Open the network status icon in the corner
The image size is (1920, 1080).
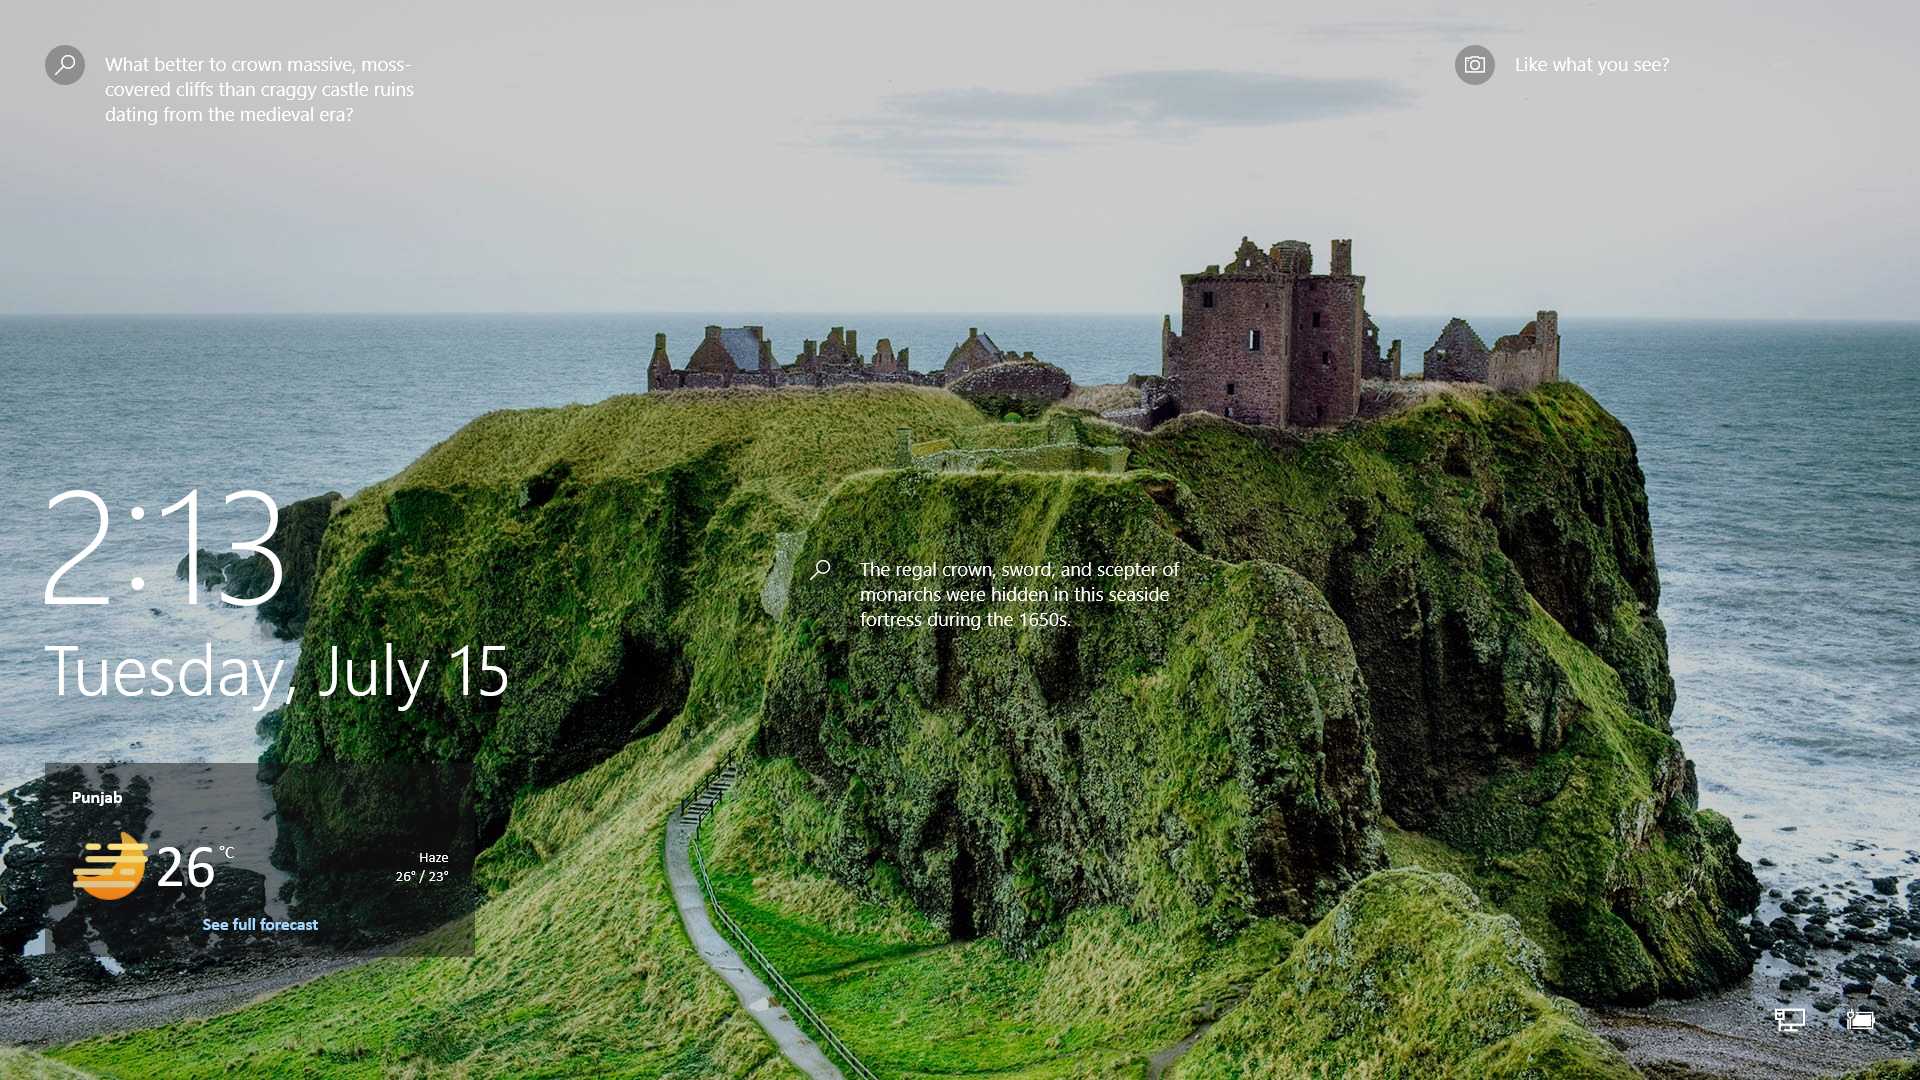(1790, 1019)
